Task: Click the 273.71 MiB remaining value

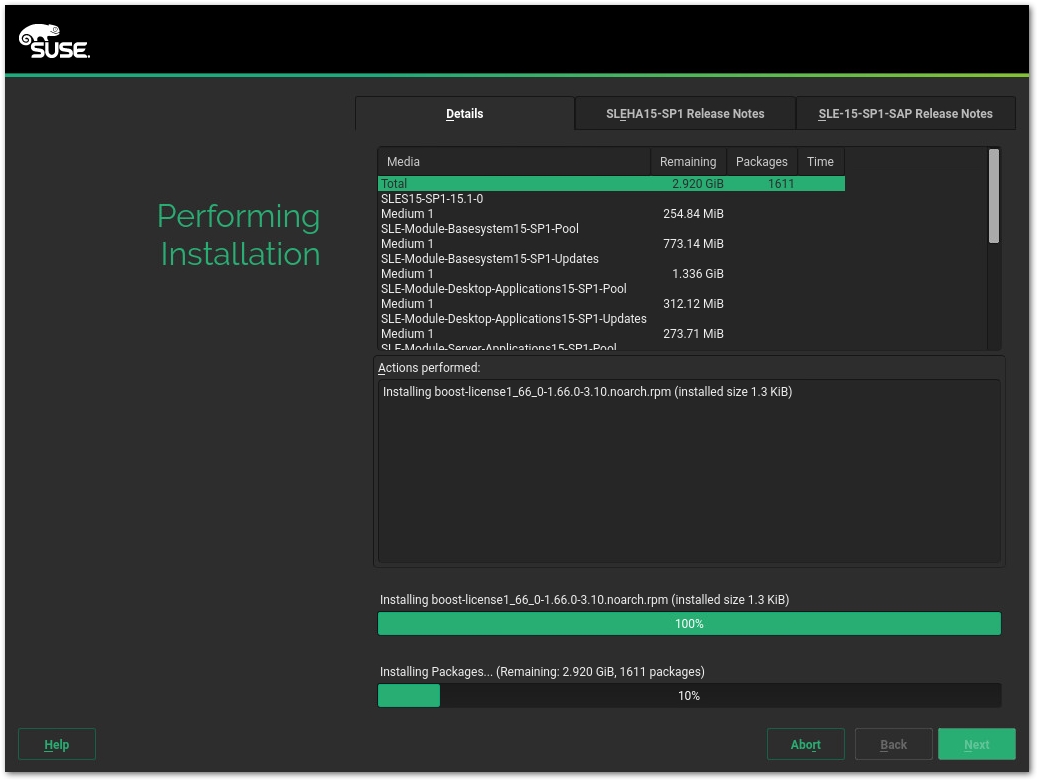Action: pyautogui.click(x=693, y=334)
